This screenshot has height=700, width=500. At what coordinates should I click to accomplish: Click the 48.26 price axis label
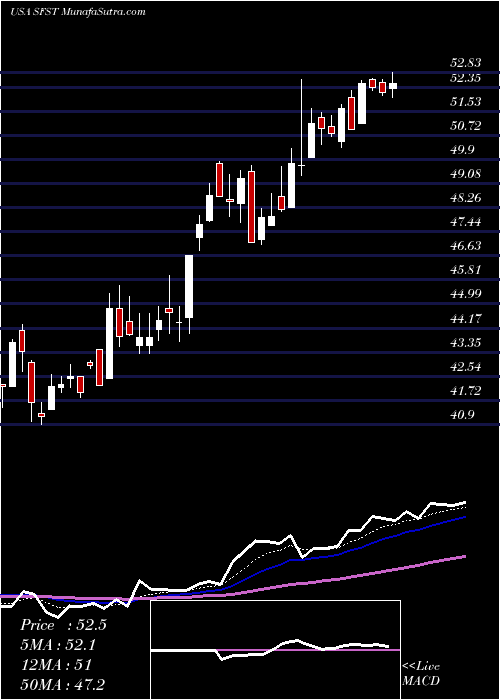point(465,199)
